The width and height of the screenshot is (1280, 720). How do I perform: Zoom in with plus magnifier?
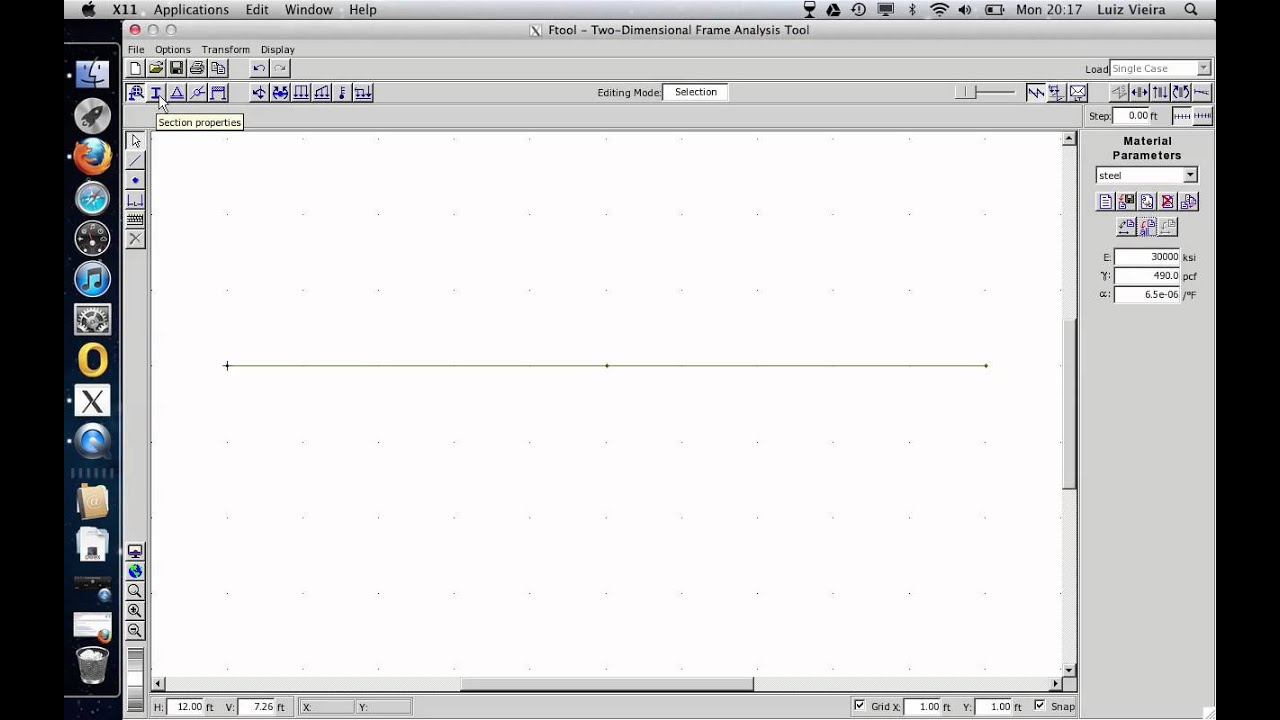[x=135, y=611]
